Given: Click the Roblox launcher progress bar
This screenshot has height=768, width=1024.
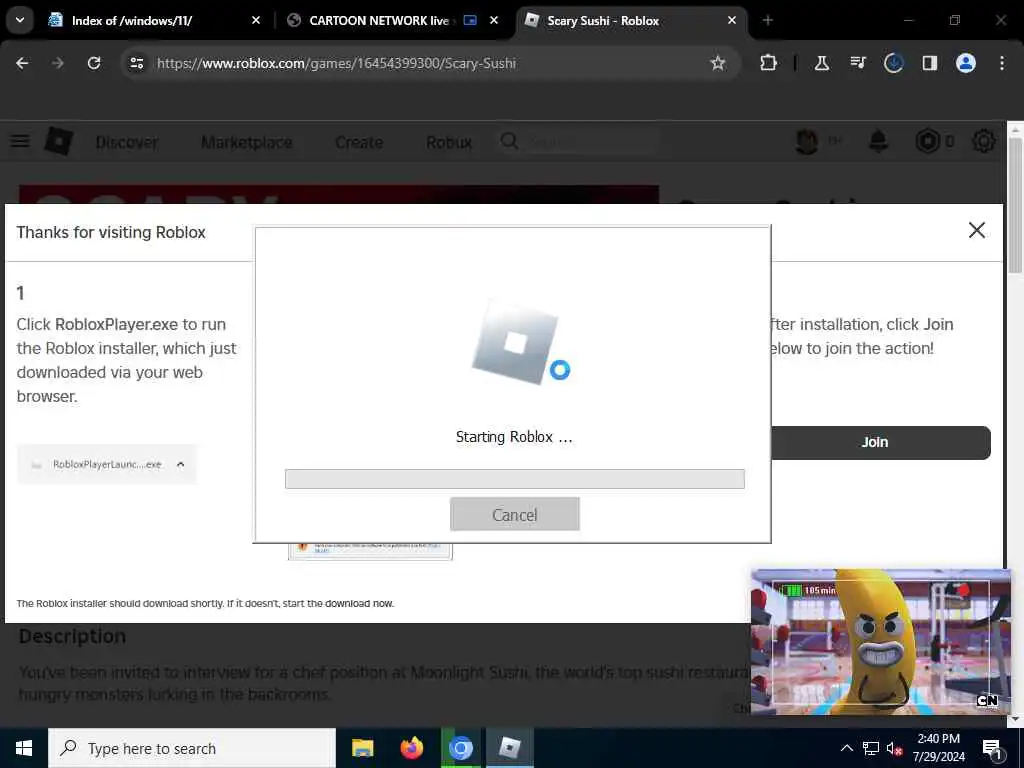Looking at the screenshot, I should (x=515, y=479).
